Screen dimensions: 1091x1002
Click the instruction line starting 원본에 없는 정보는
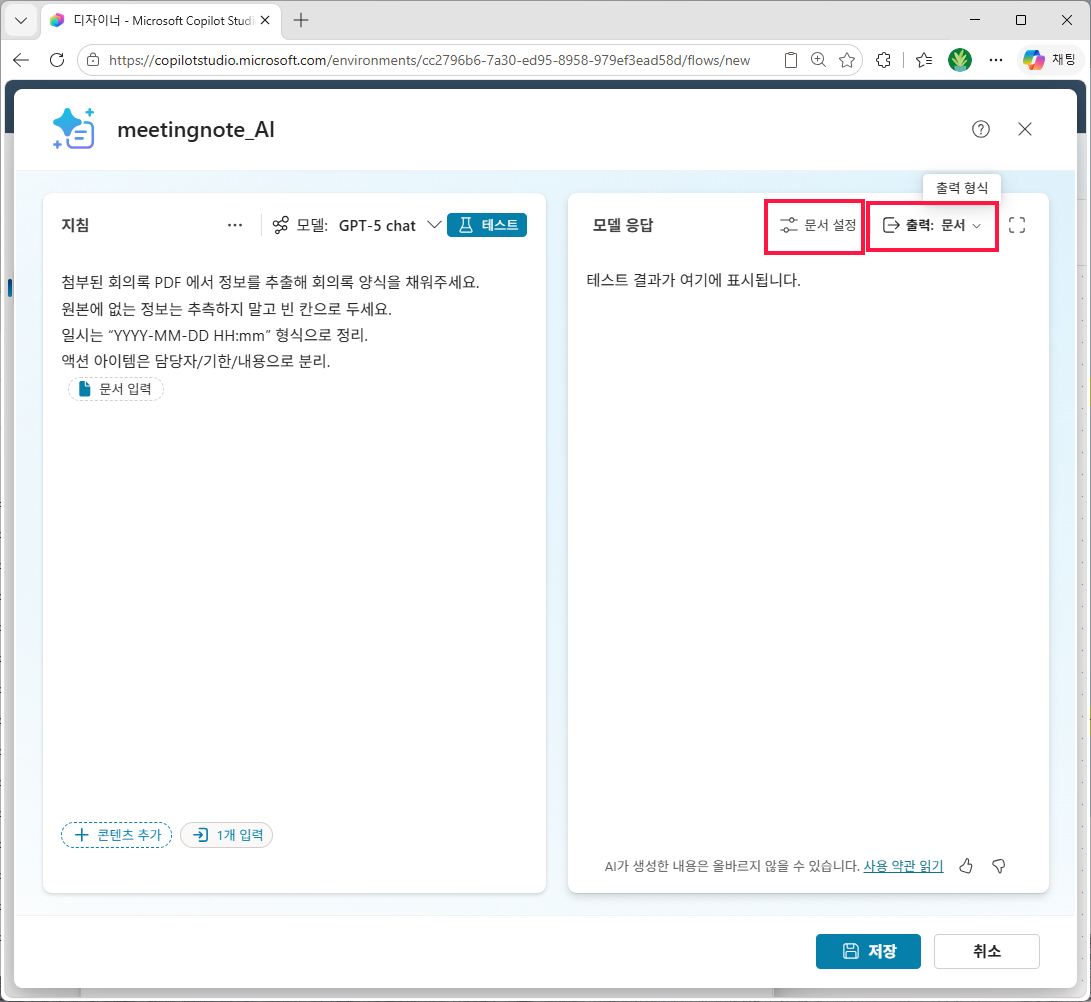[x=226, y=308]
